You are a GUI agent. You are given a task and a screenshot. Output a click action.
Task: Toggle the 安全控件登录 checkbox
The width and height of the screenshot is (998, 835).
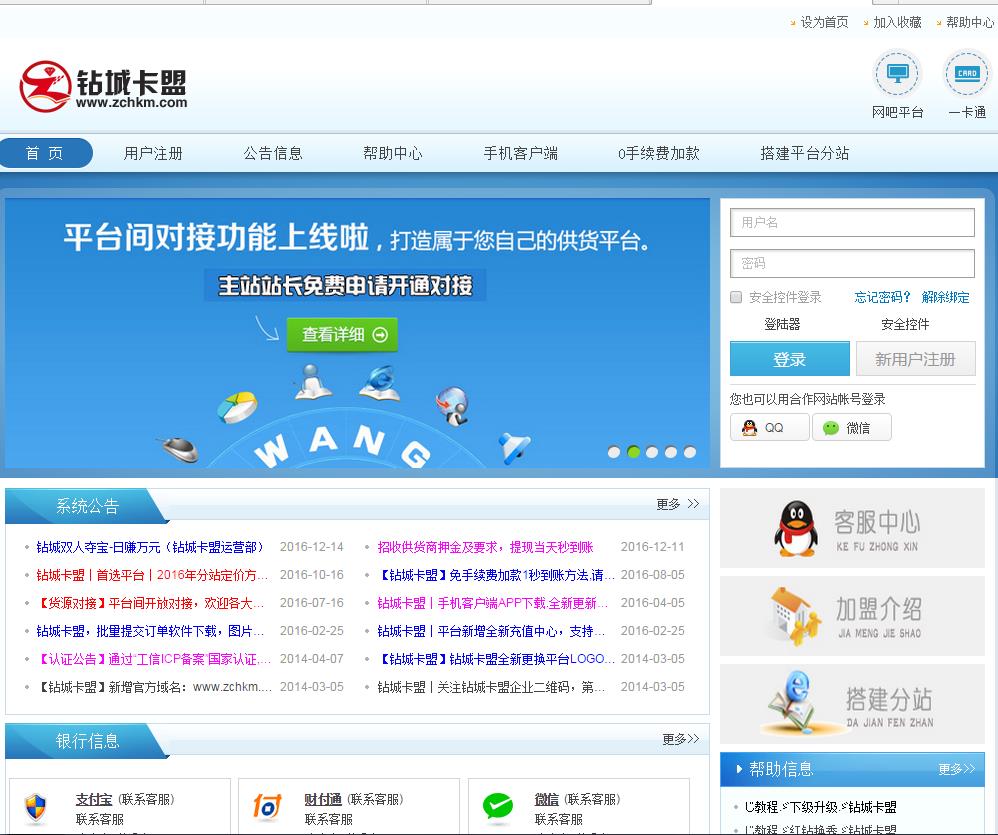coord(736,297)
